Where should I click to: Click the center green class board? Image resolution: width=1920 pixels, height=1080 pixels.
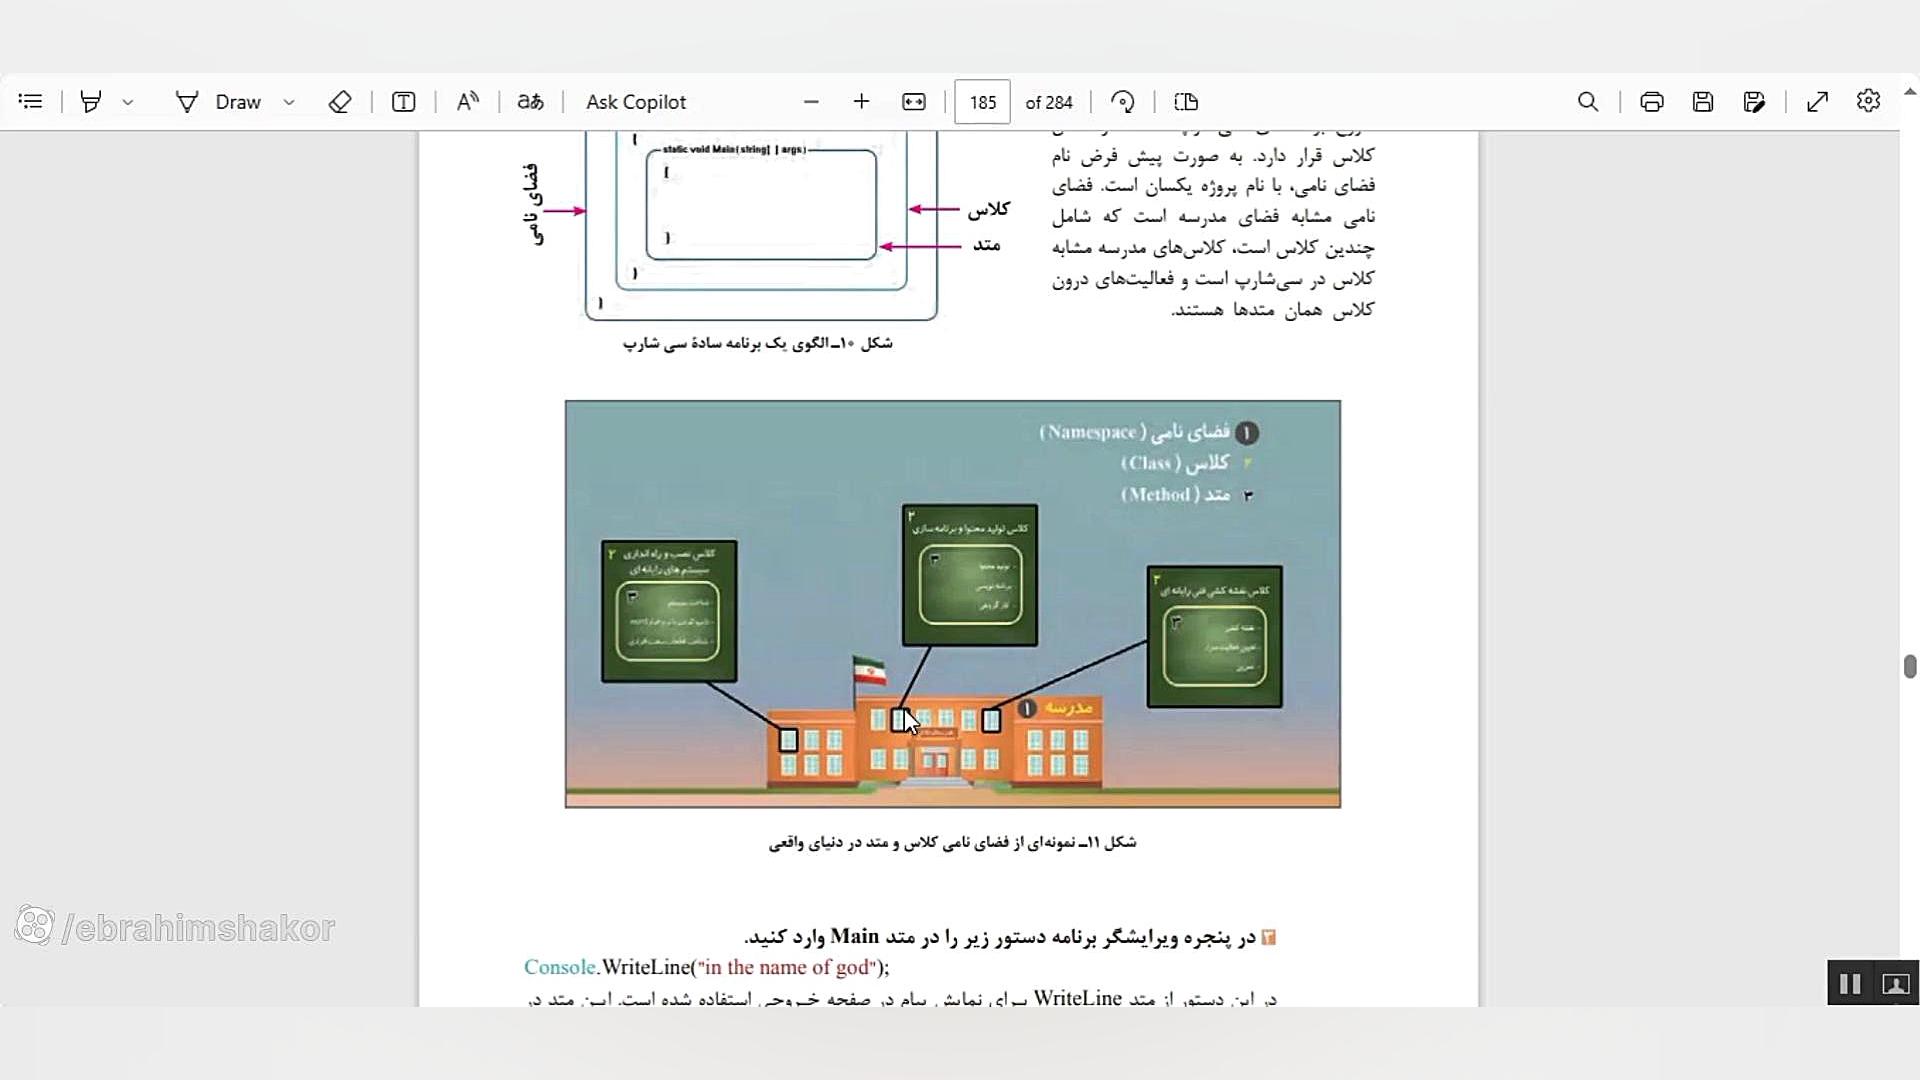[x=969, y=575]
